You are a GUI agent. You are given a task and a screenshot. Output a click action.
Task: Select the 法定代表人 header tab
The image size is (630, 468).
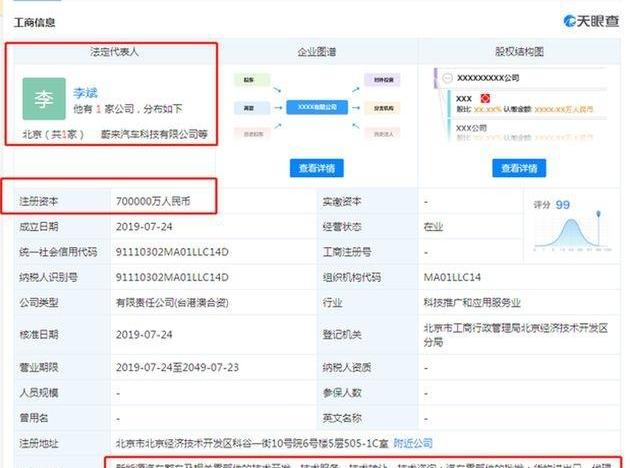114,52
